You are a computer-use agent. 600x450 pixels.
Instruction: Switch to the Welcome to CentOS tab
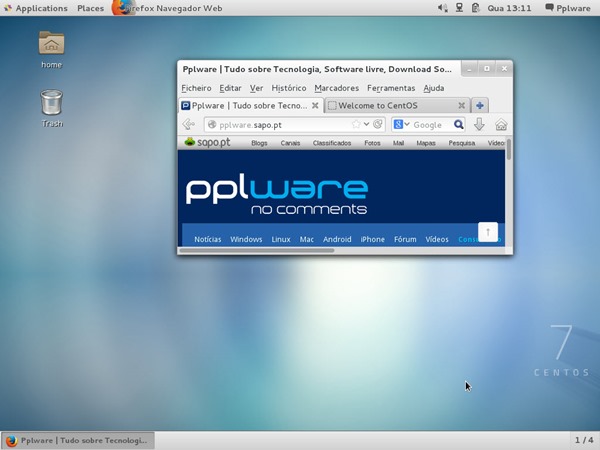pos(397,106)
